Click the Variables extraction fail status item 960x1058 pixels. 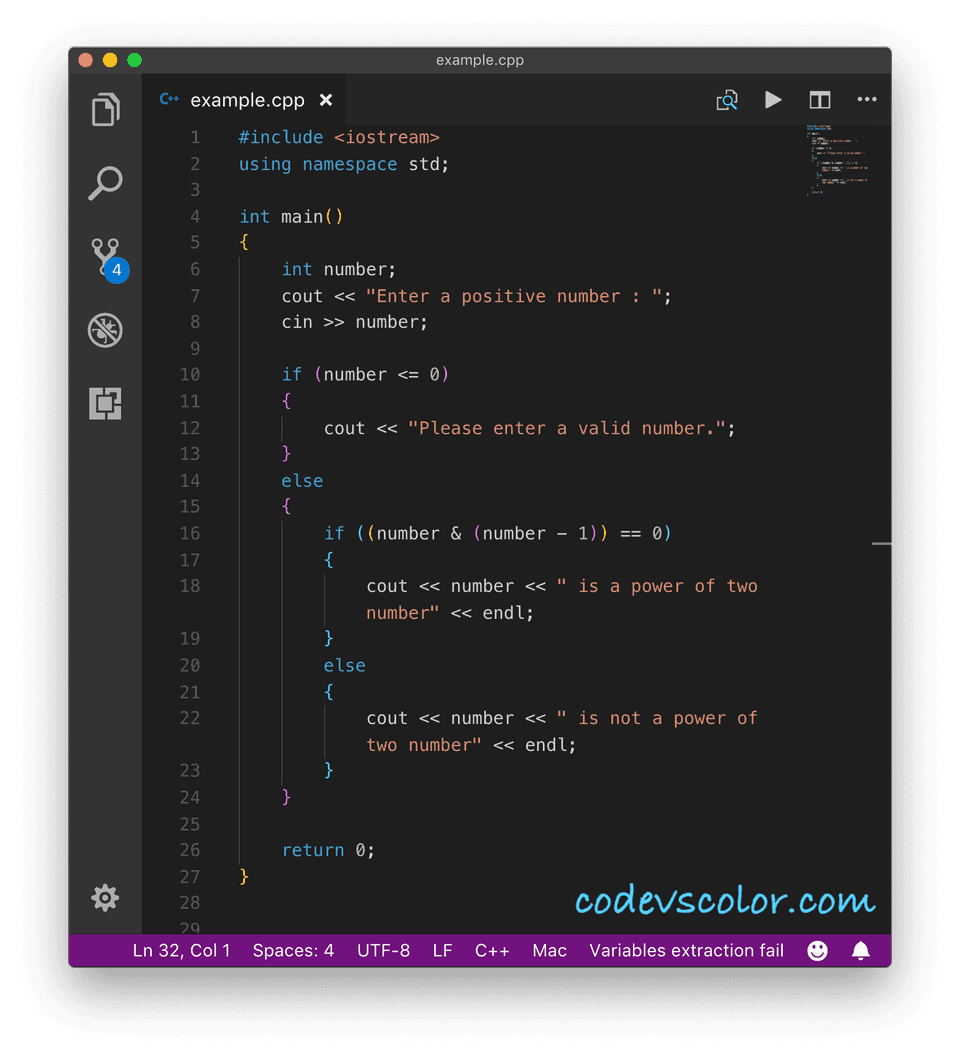686,950
